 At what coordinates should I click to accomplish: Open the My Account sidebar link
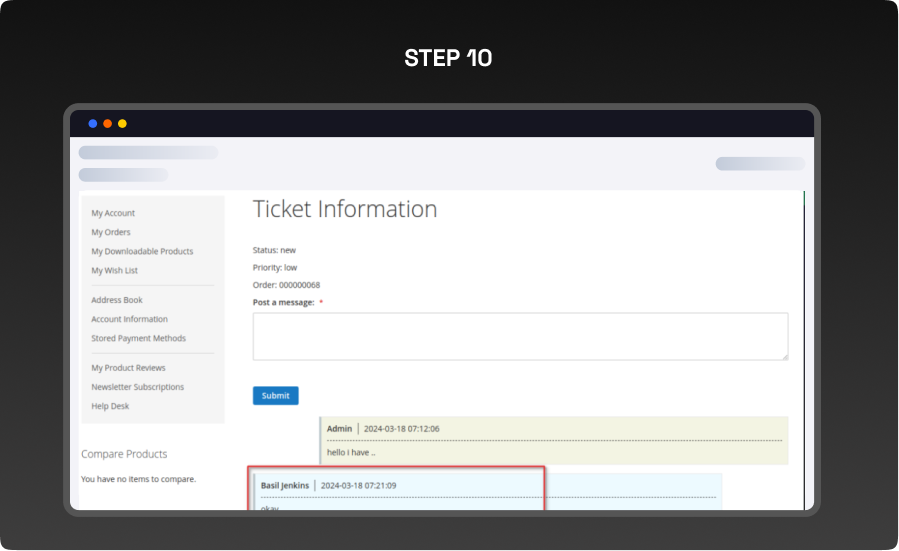tap(113, 213)
